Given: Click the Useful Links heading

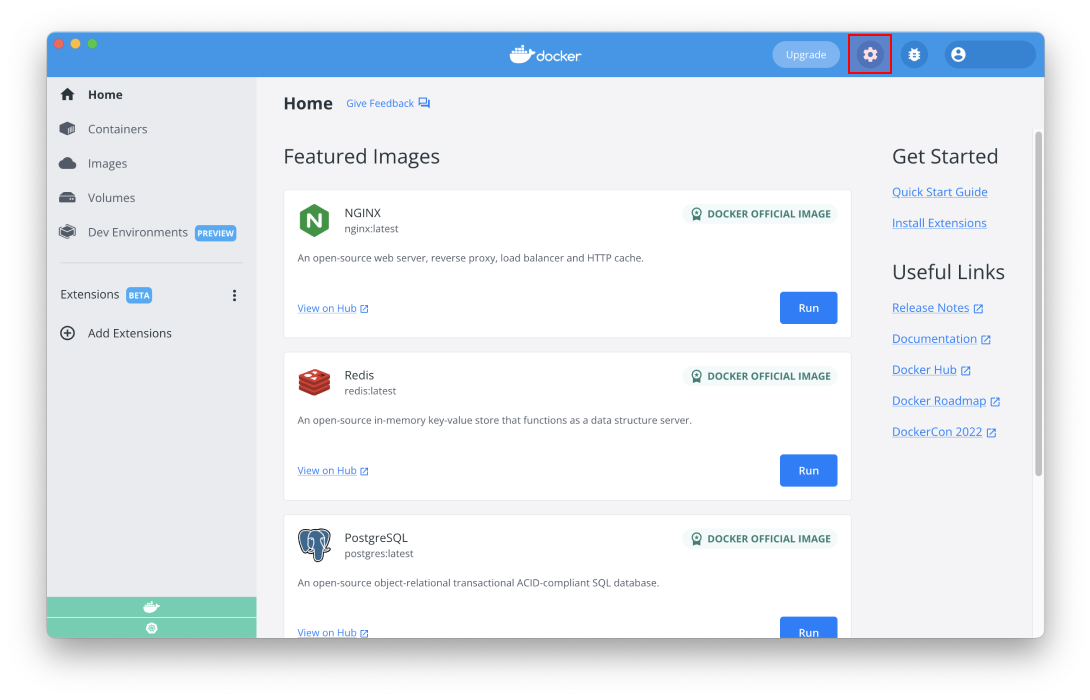Looking at the screenshot, I should click(948, 272).
